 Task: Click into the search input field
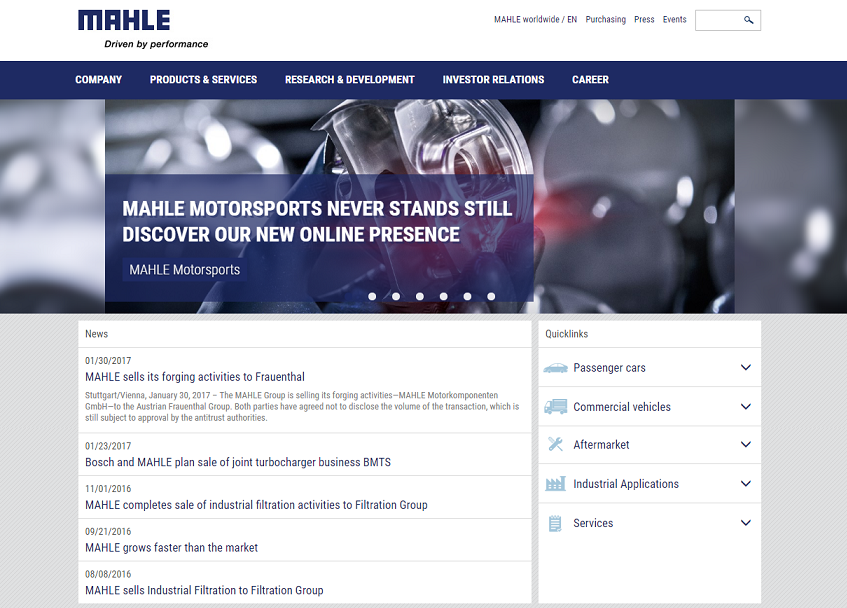718,20
